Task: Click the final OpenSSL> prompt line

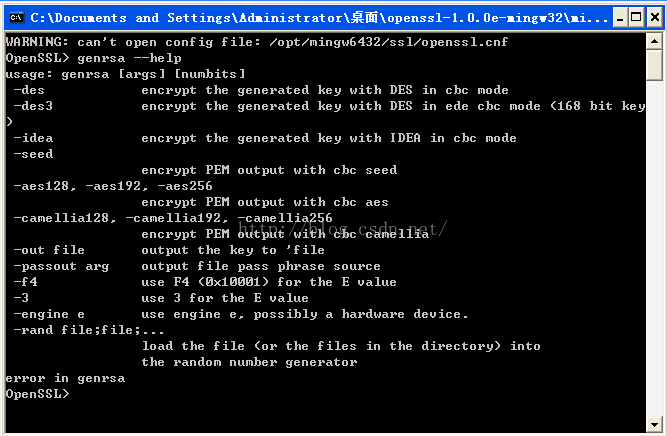Action: click(37, 394)
